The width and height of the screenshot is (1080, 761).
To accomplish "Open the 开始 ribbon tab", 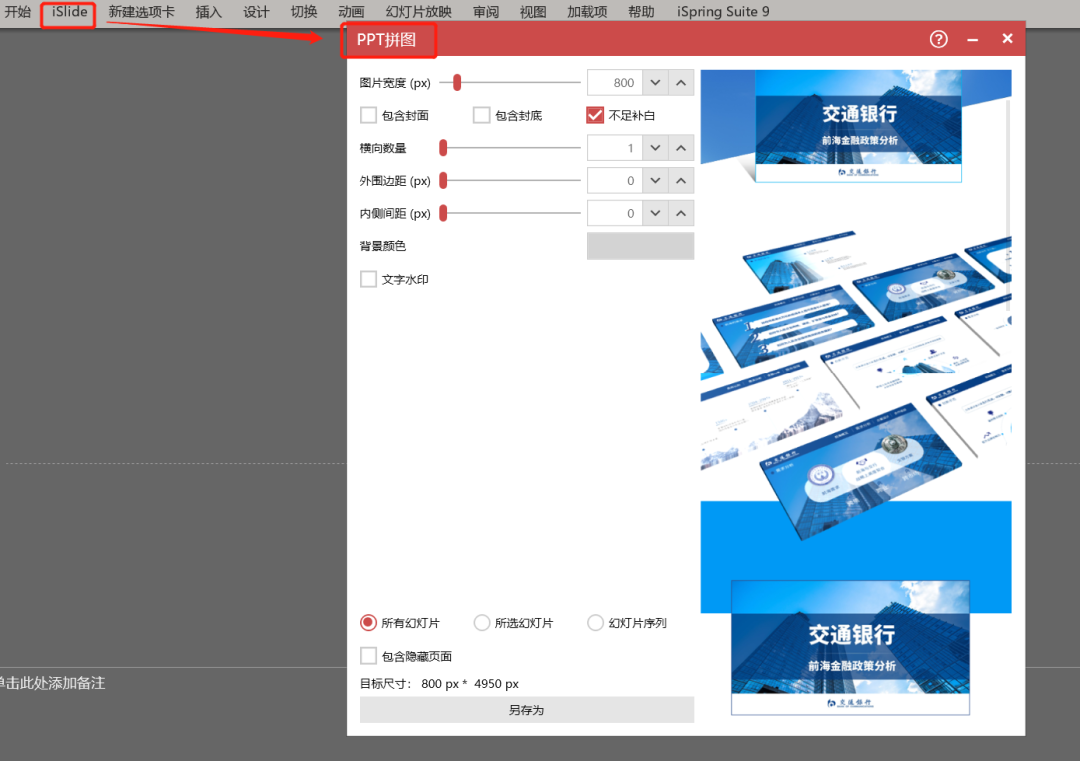I will pos(17,12).
